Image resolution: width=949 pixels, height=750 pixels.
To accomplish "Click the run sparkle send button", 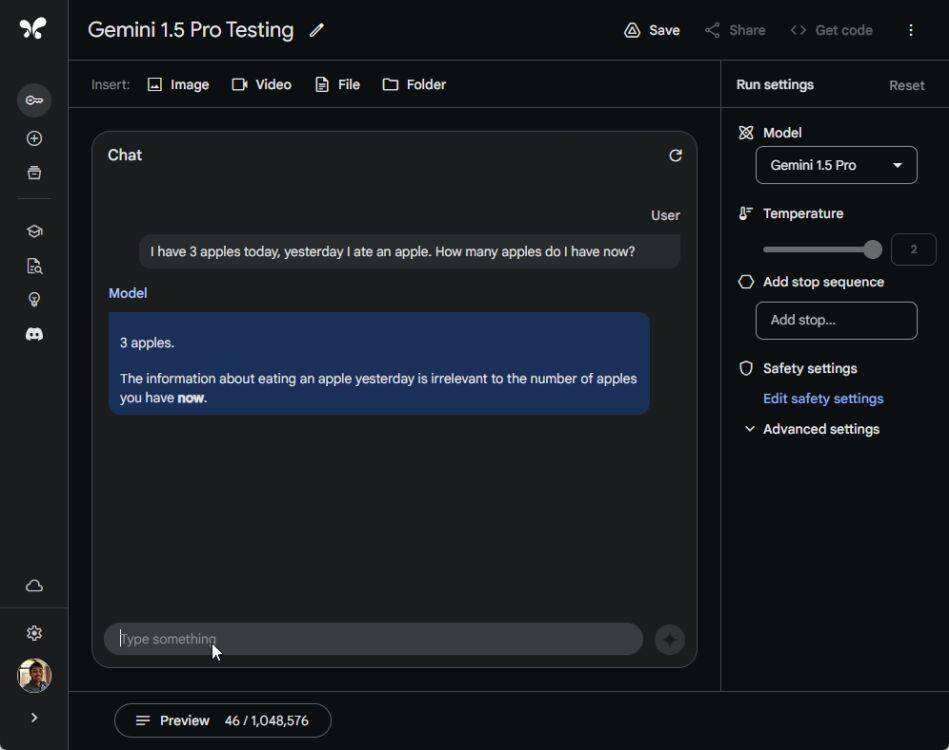I will [x=669, y=640].
